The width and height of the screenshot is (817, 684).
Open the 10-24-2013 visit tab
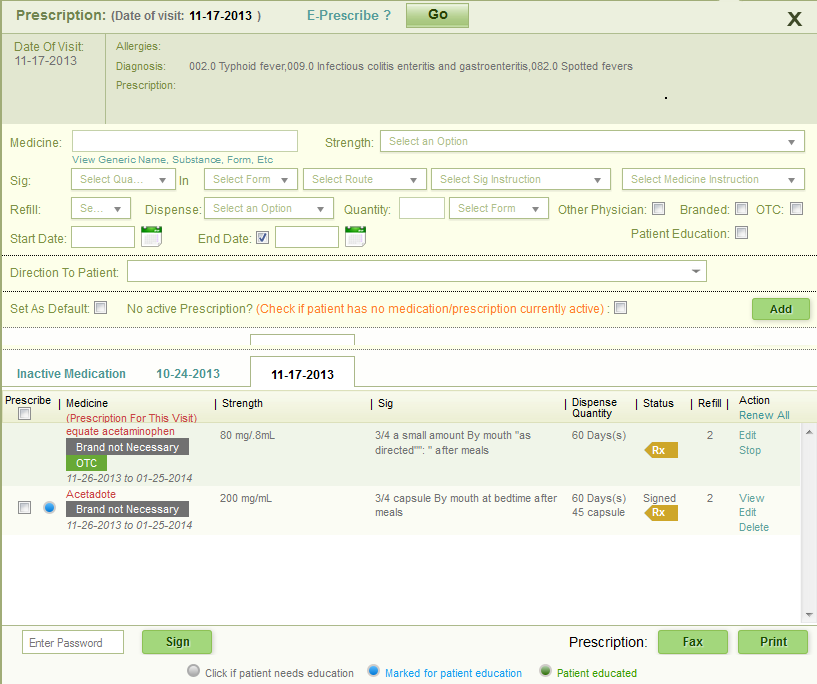pos(188,374)
